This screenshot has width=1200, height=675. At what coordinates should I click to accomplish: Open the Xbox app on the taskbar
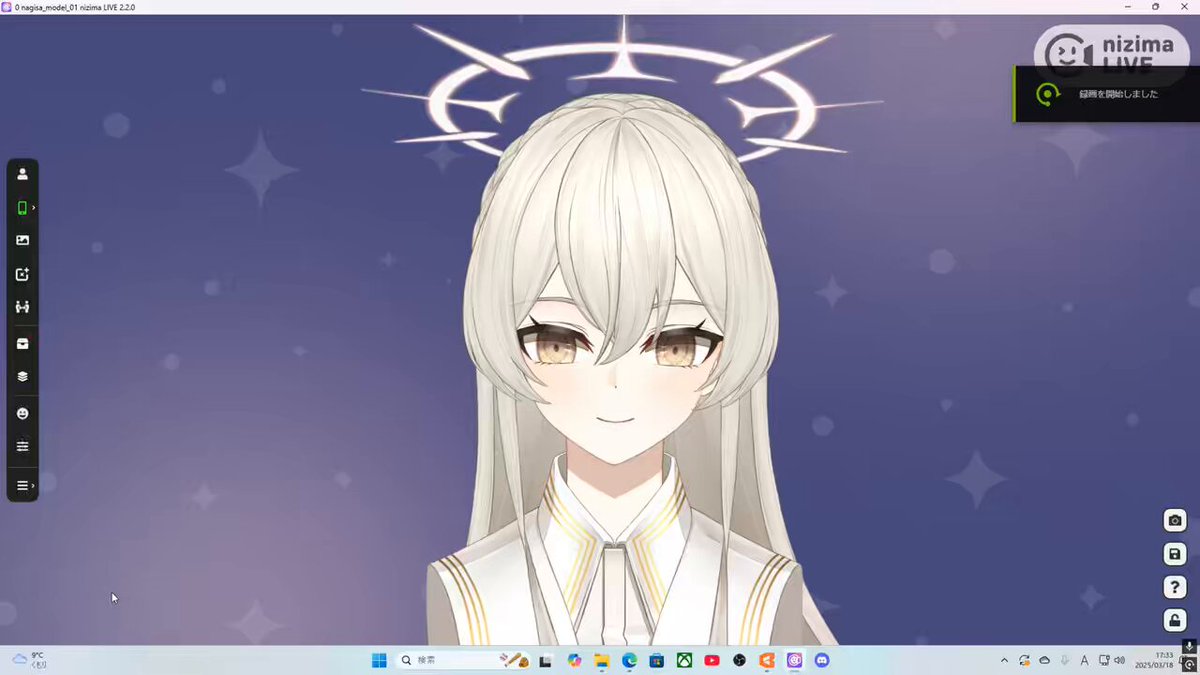click(x=685, y=660)
